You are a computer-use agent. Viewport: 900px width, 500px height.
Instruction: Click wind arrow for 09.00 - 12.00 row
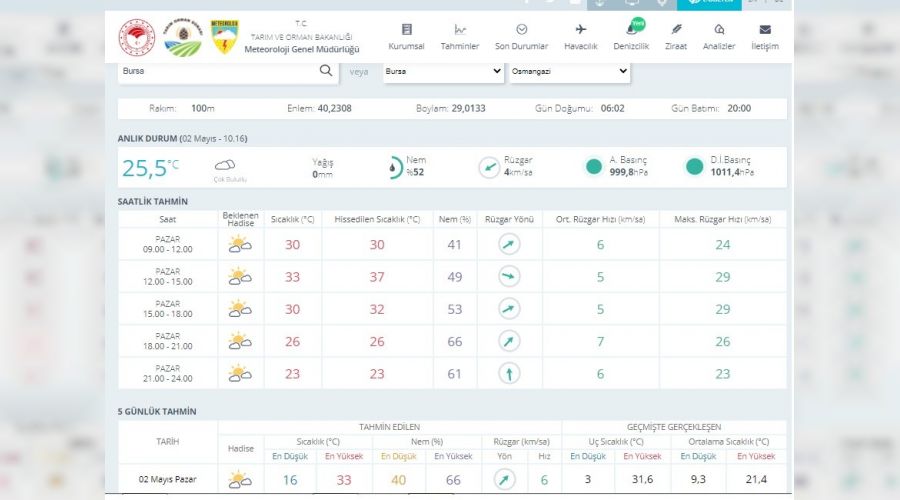[509, 245]
